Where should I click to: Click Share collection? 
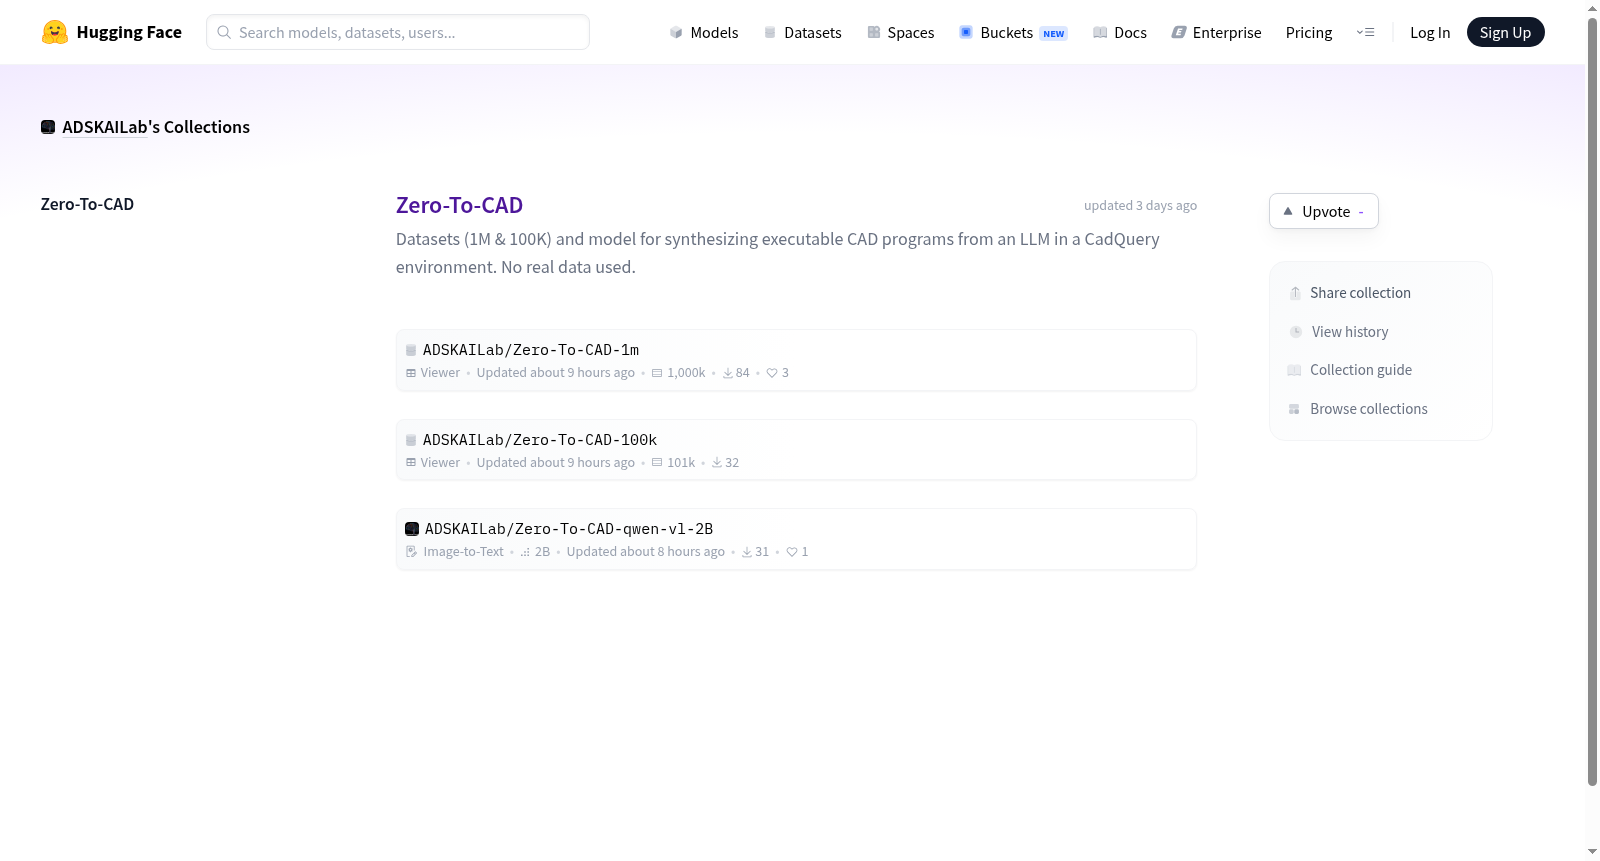coord(1360,293)
